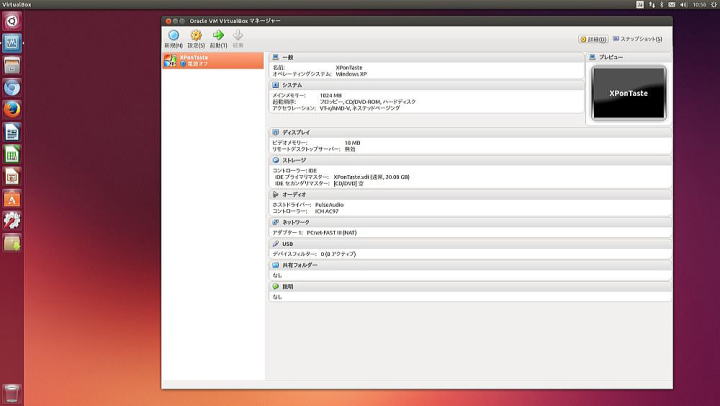Start the VM with 起動(T) green arrow
This screenshot has height=406, width=720.
click(219, 35)
